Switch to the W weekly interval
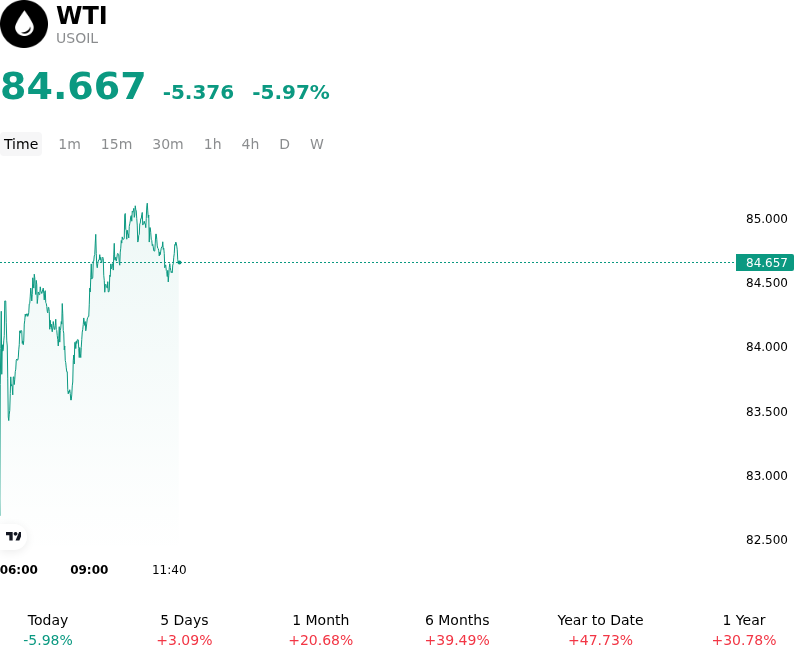Viewport: 800px width, 660px height. coord(316,144)
